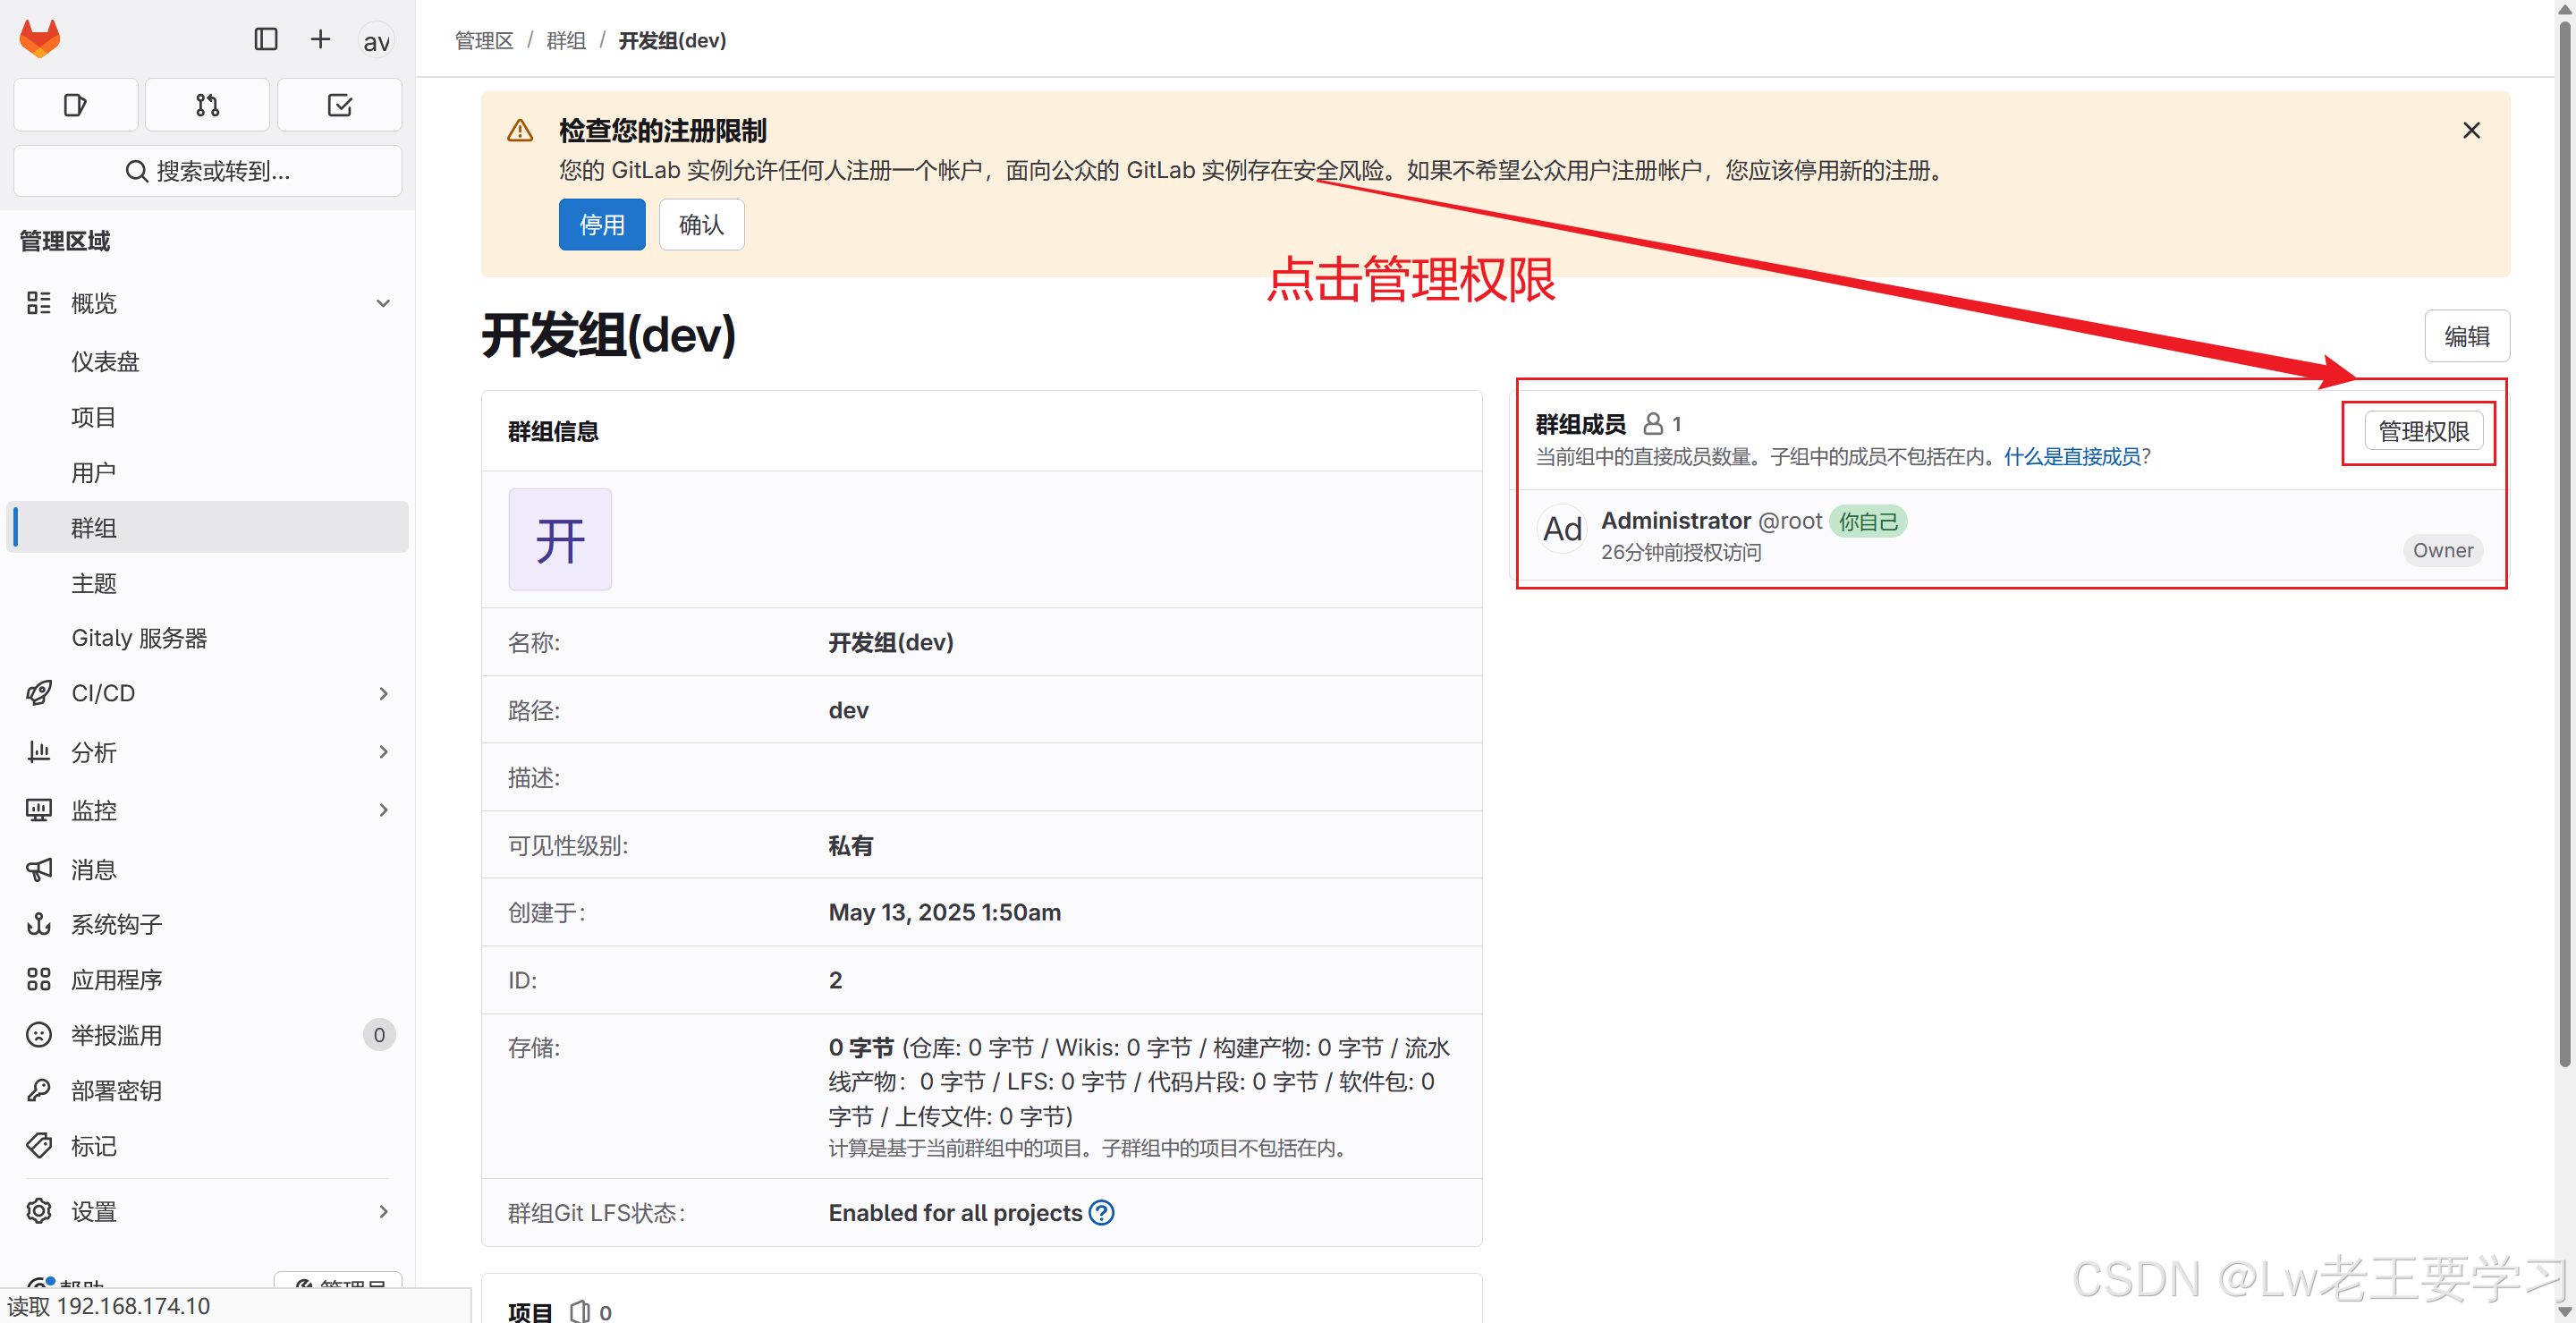The width and height of the screenshot is (2576, 1323).
Task: Open the issues shortcut icon
Action: (75, 105)
